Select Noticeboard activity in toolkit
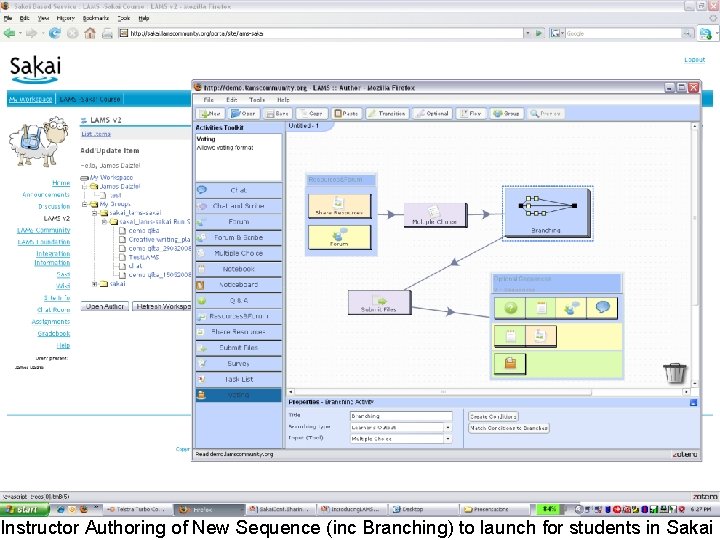The height and width of the screenshot is (540, 720). click(x=238, y=285)
